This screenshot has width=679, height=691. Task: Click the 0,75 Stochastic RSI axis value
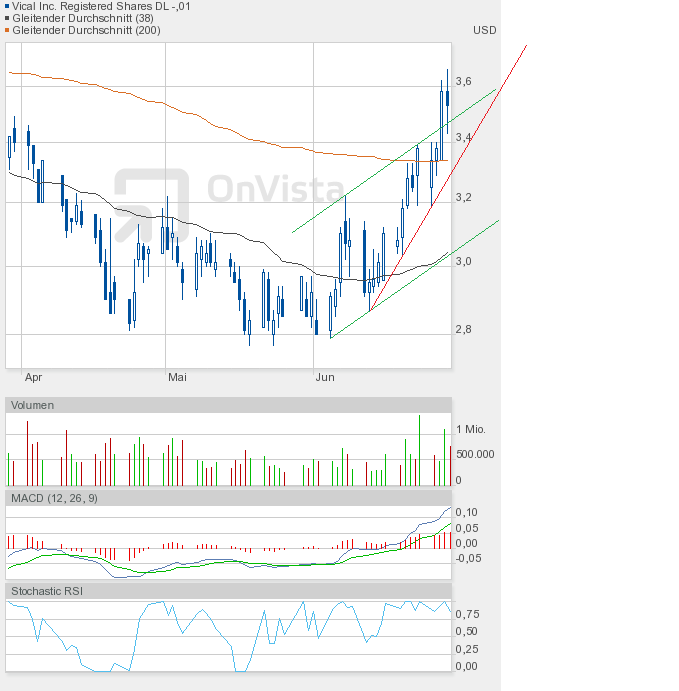[467, 614]
